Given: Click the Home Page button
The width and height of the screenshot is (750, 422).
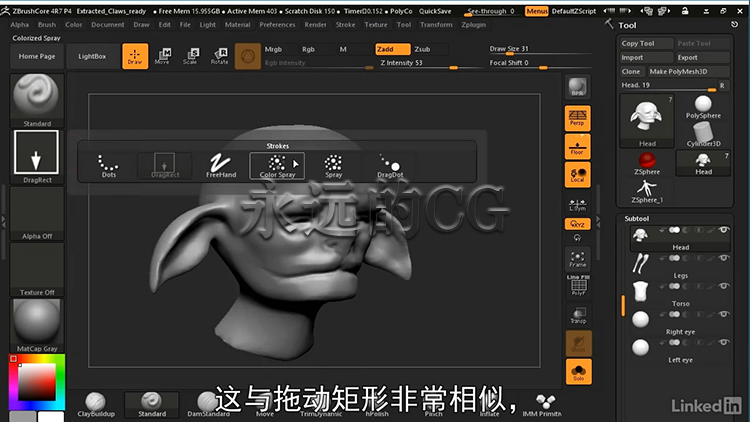Looking at the screenshot, I should click(37, 56).
